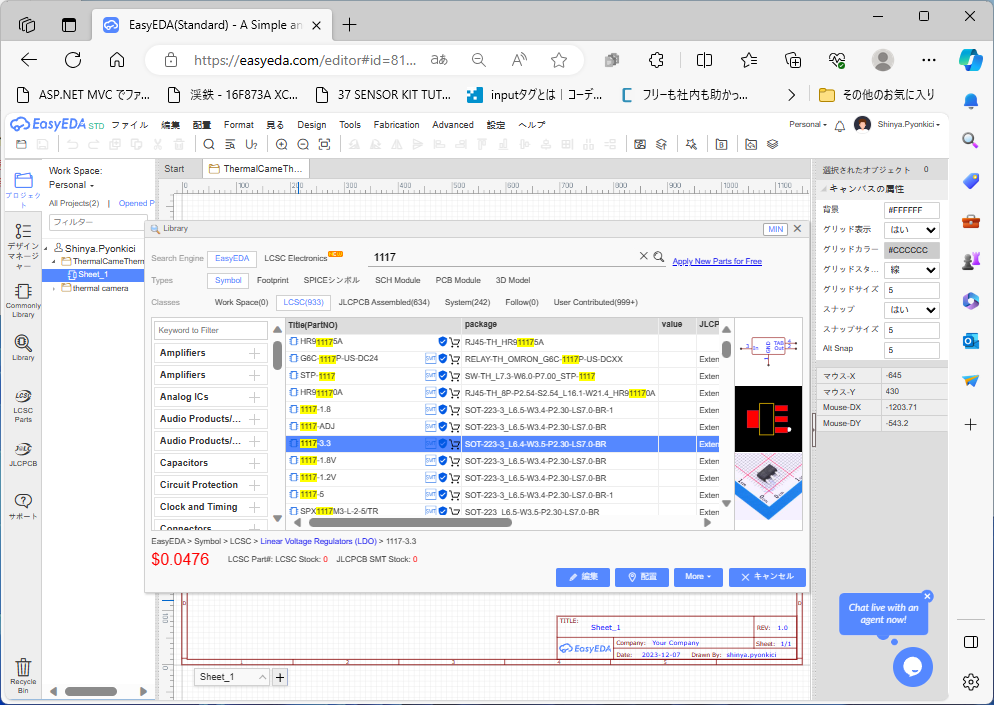Screen dimensions: 994x705
Task: Click the Edit (編集) button in dialog
Action: (x=583, y=577)
